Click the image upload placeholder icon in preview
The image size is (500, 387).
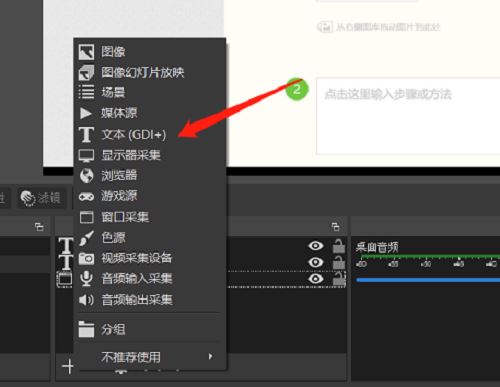325,27
